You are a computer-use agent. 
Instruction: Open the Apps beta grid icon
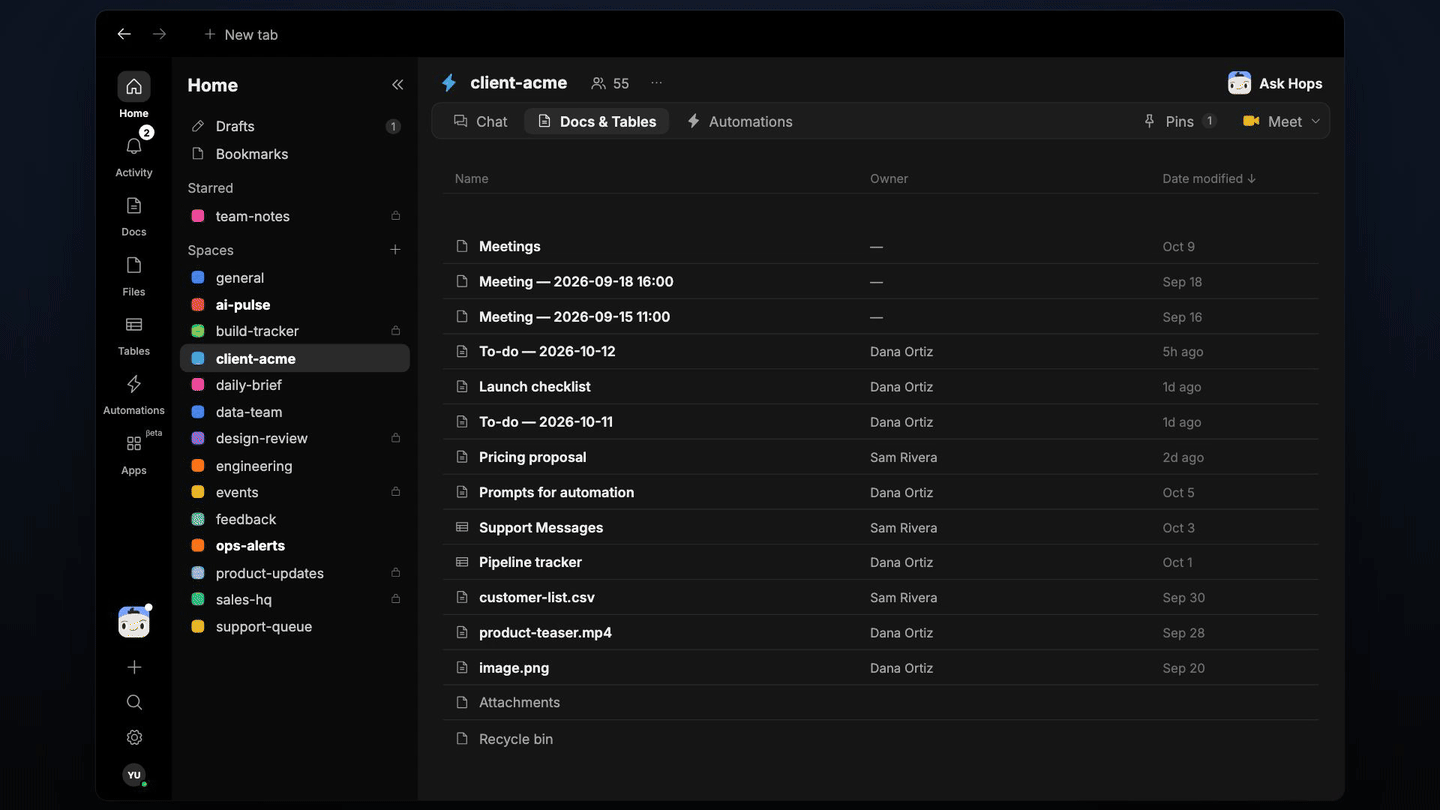134,444
